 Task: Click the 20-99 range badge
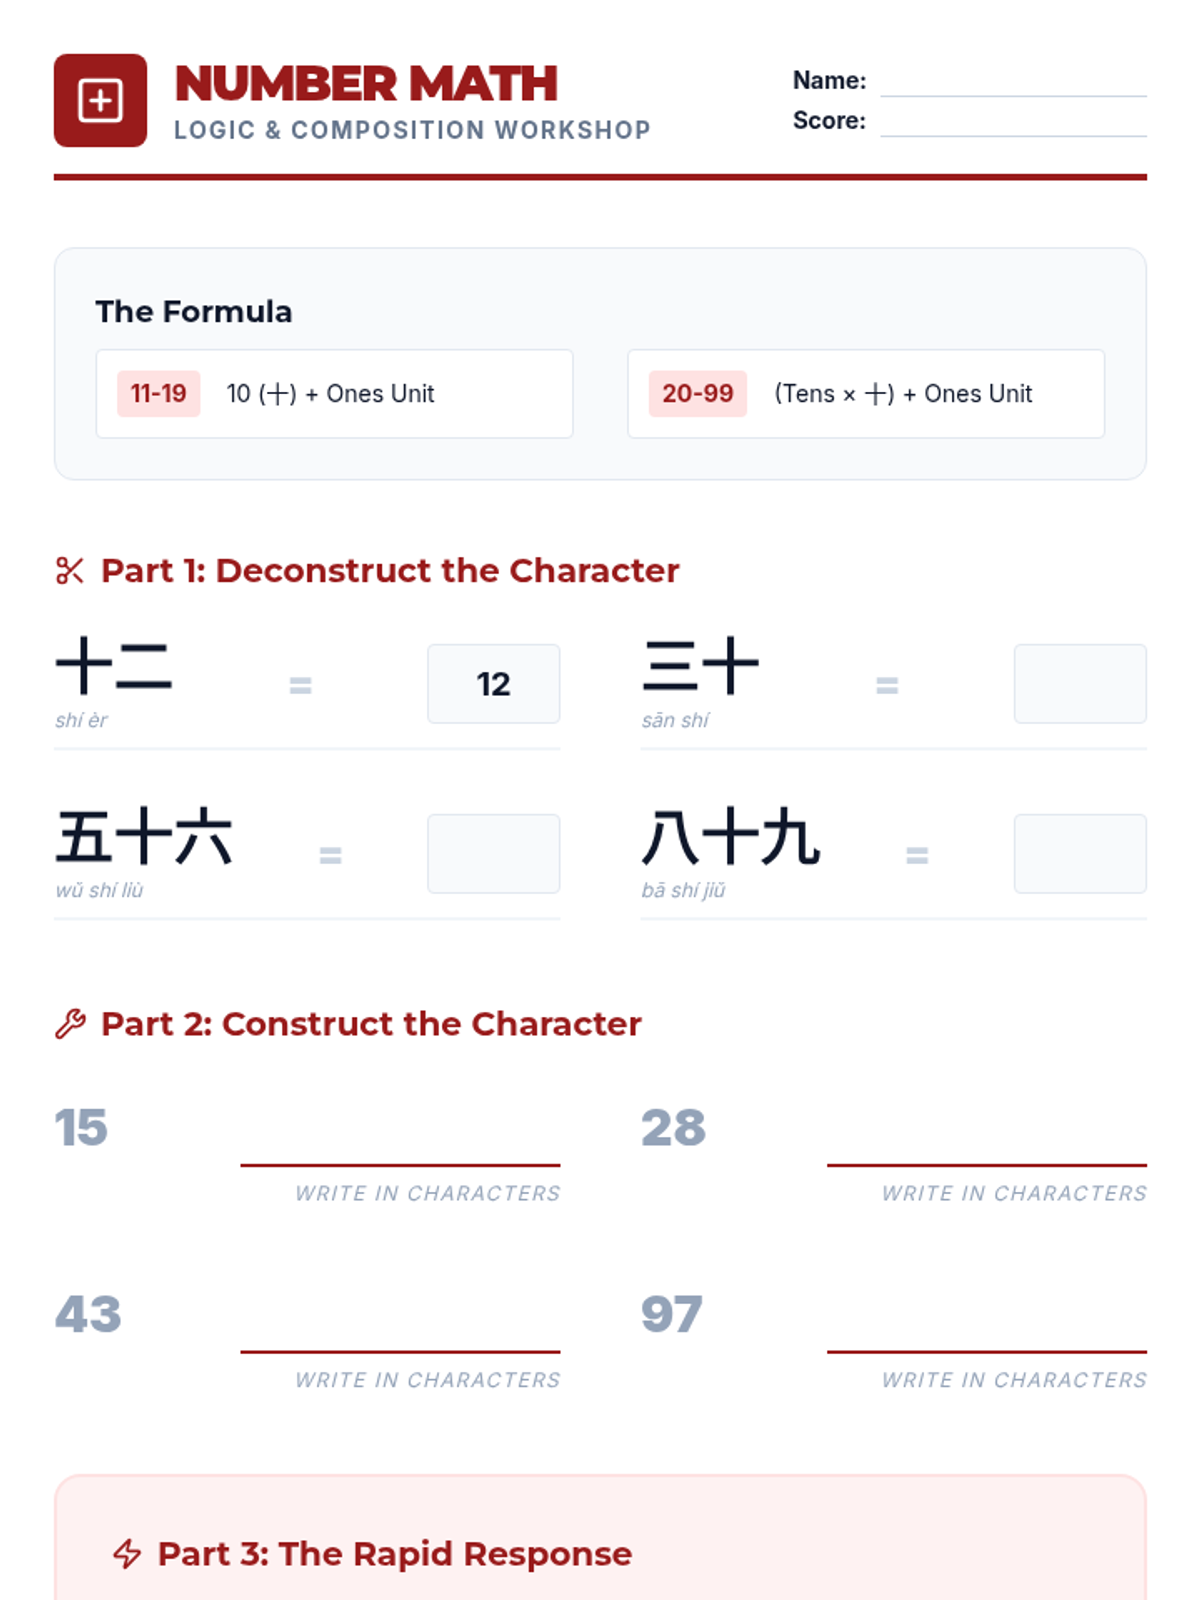[697, 394]
